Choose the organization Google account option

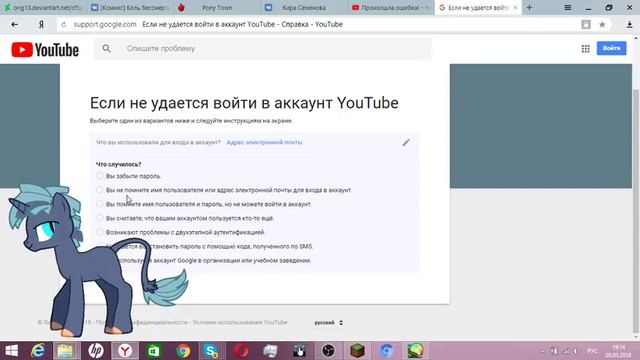point(208,260)
